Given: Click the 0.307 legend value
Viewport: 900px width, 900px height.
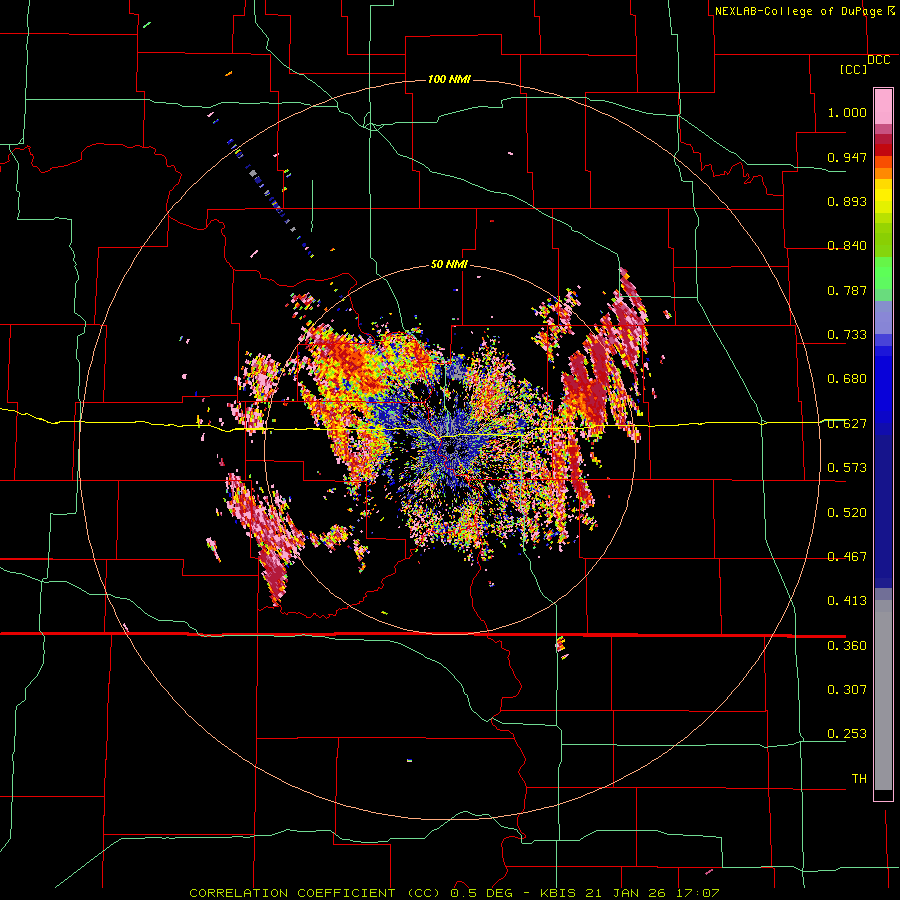Looking at the screenshot, I should click(x=847, y=689).
